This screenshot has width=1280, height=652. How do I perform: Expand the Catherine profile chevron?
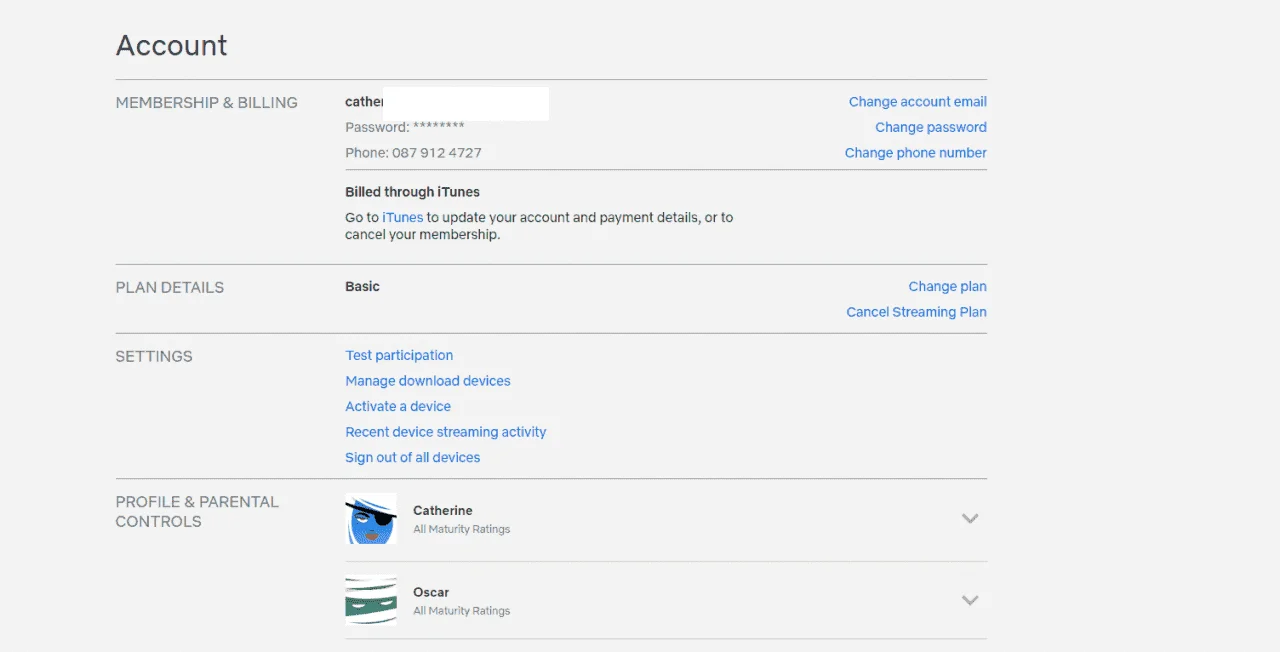[x=969, y=518]
